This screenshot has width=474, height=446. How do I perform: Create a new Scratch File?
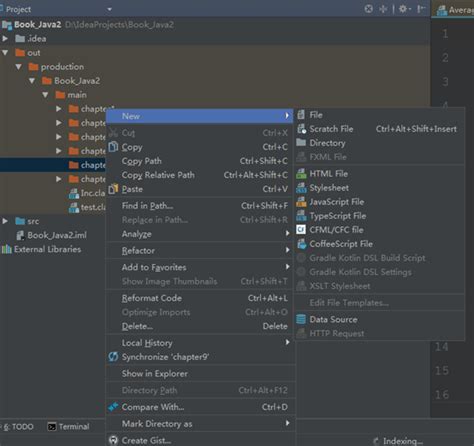[x=380, y=129]
